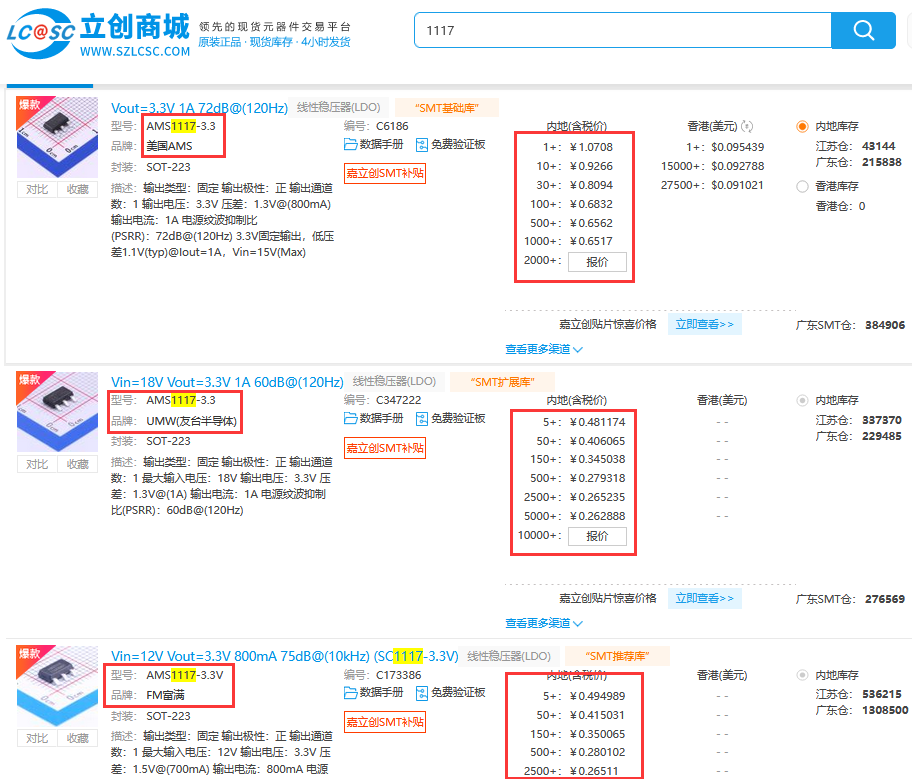Open 立即查看>> link for 美国AMS product
The height and width of the screenshot is (779, 912).
tap(704, 324)
